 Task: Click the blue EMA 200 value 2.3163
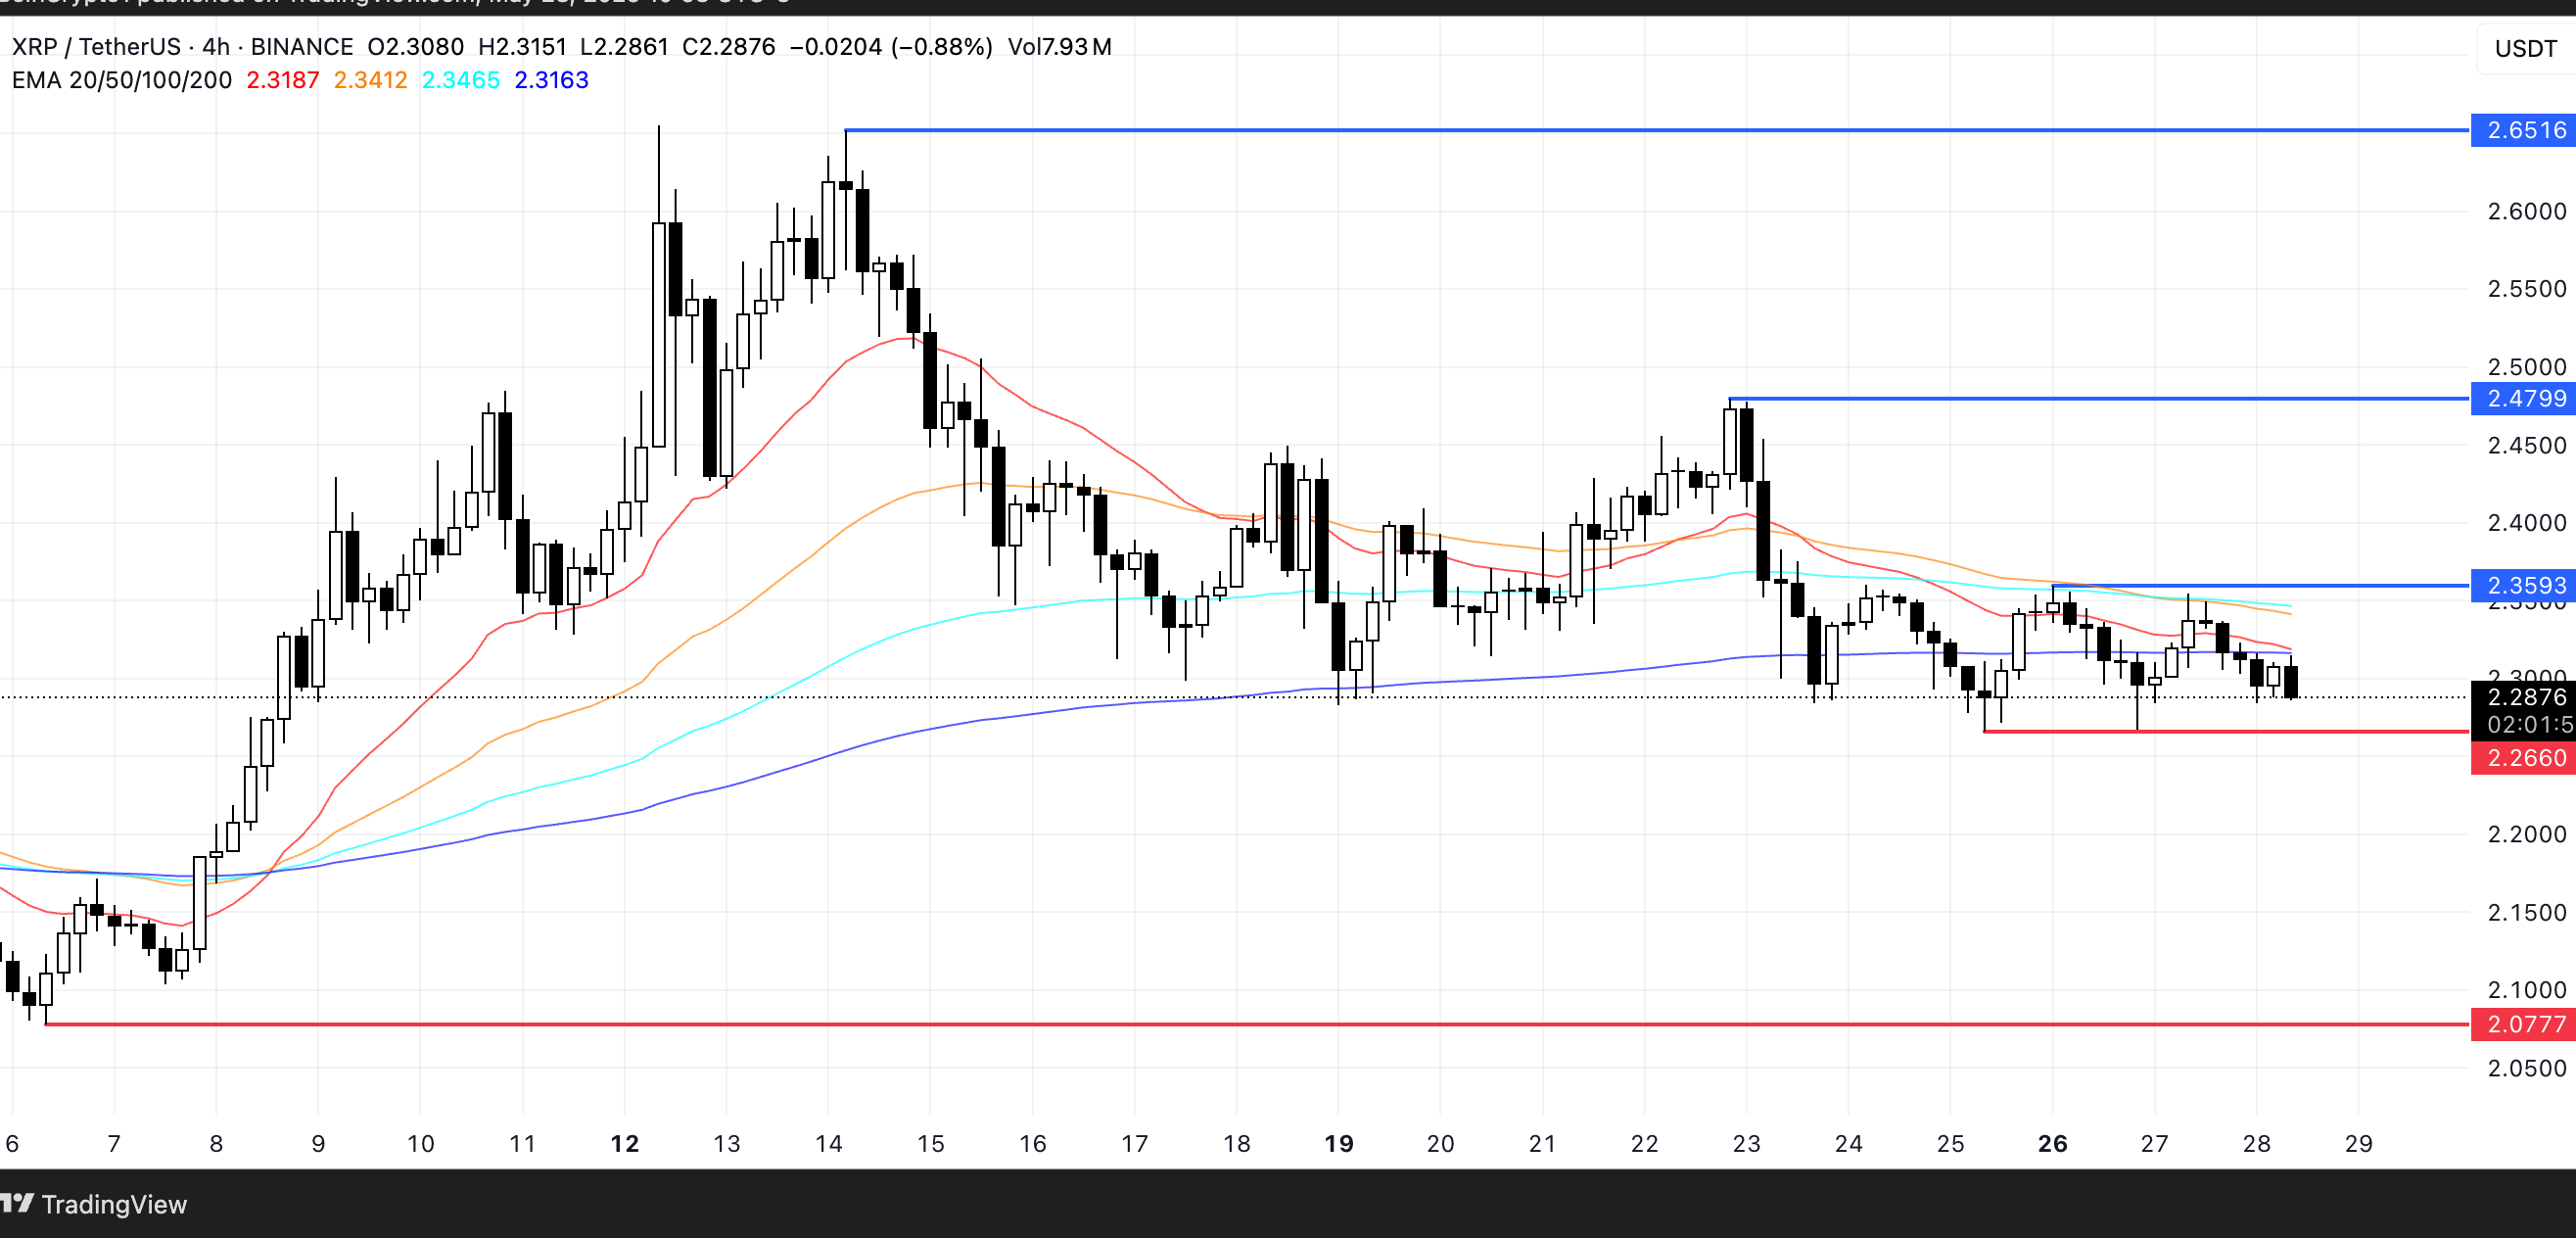click(x=552, y=80)
